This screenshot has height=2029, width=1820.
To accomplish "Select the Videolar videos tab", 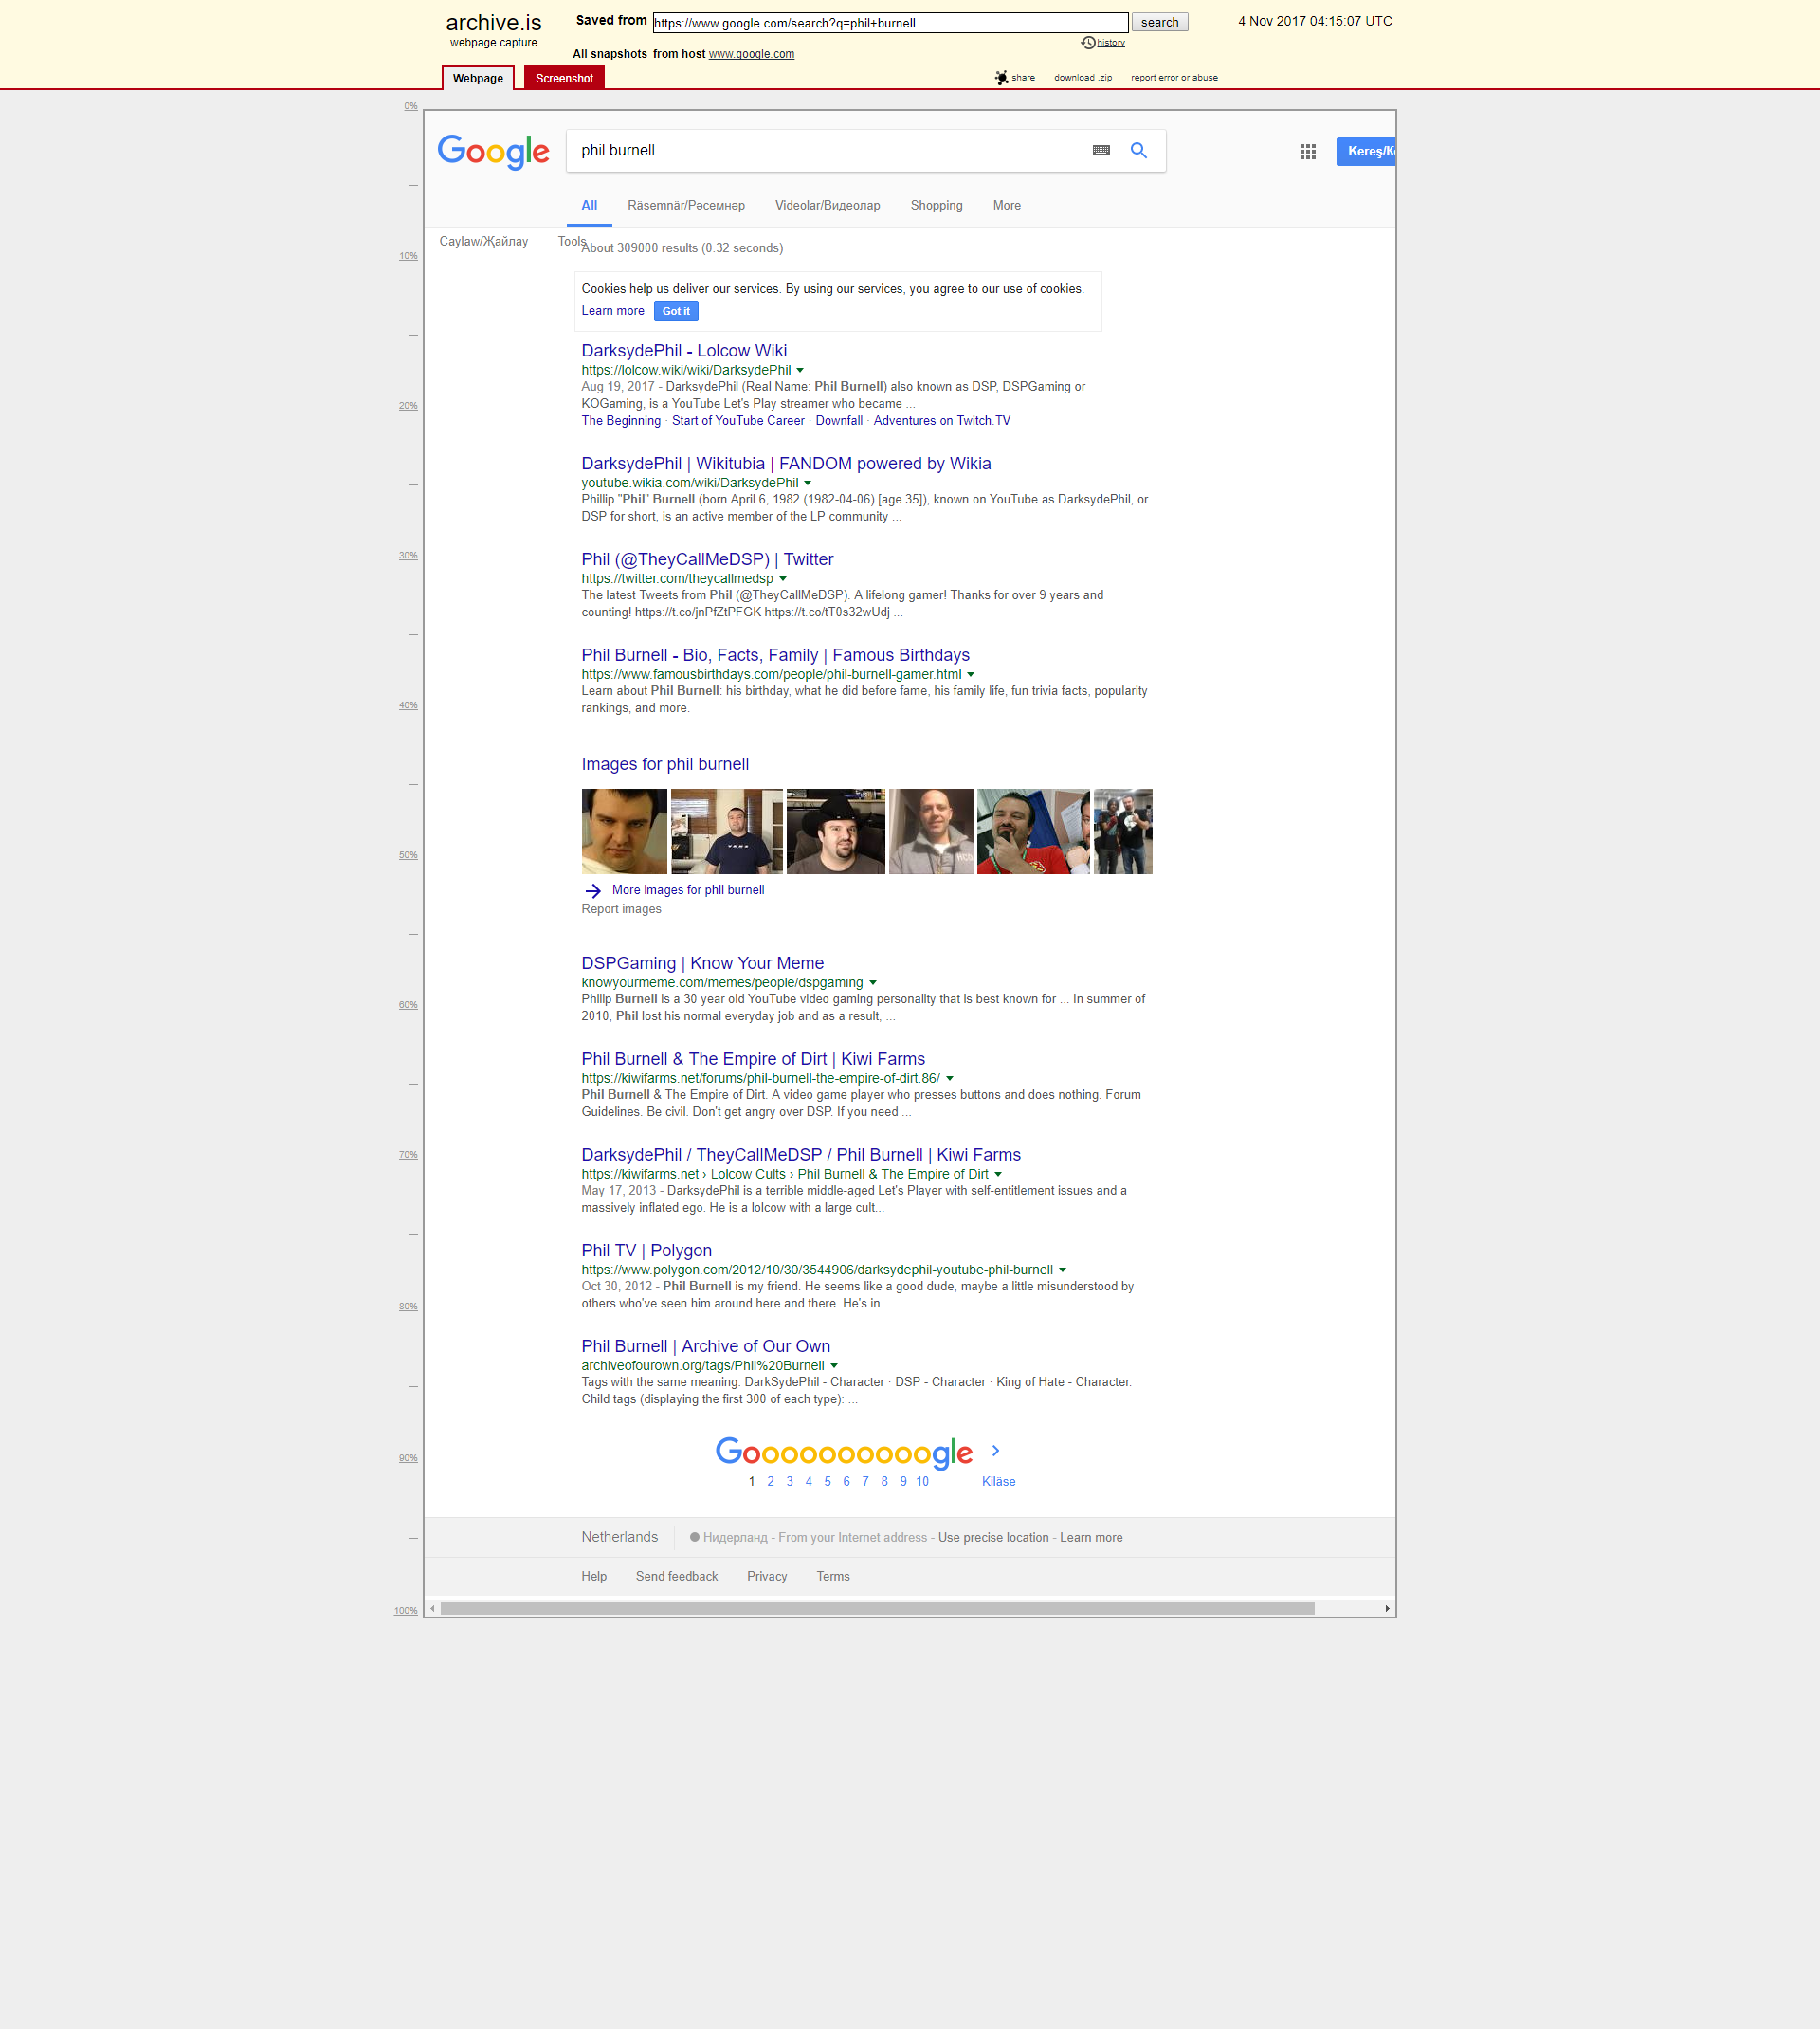I will 827,205.
